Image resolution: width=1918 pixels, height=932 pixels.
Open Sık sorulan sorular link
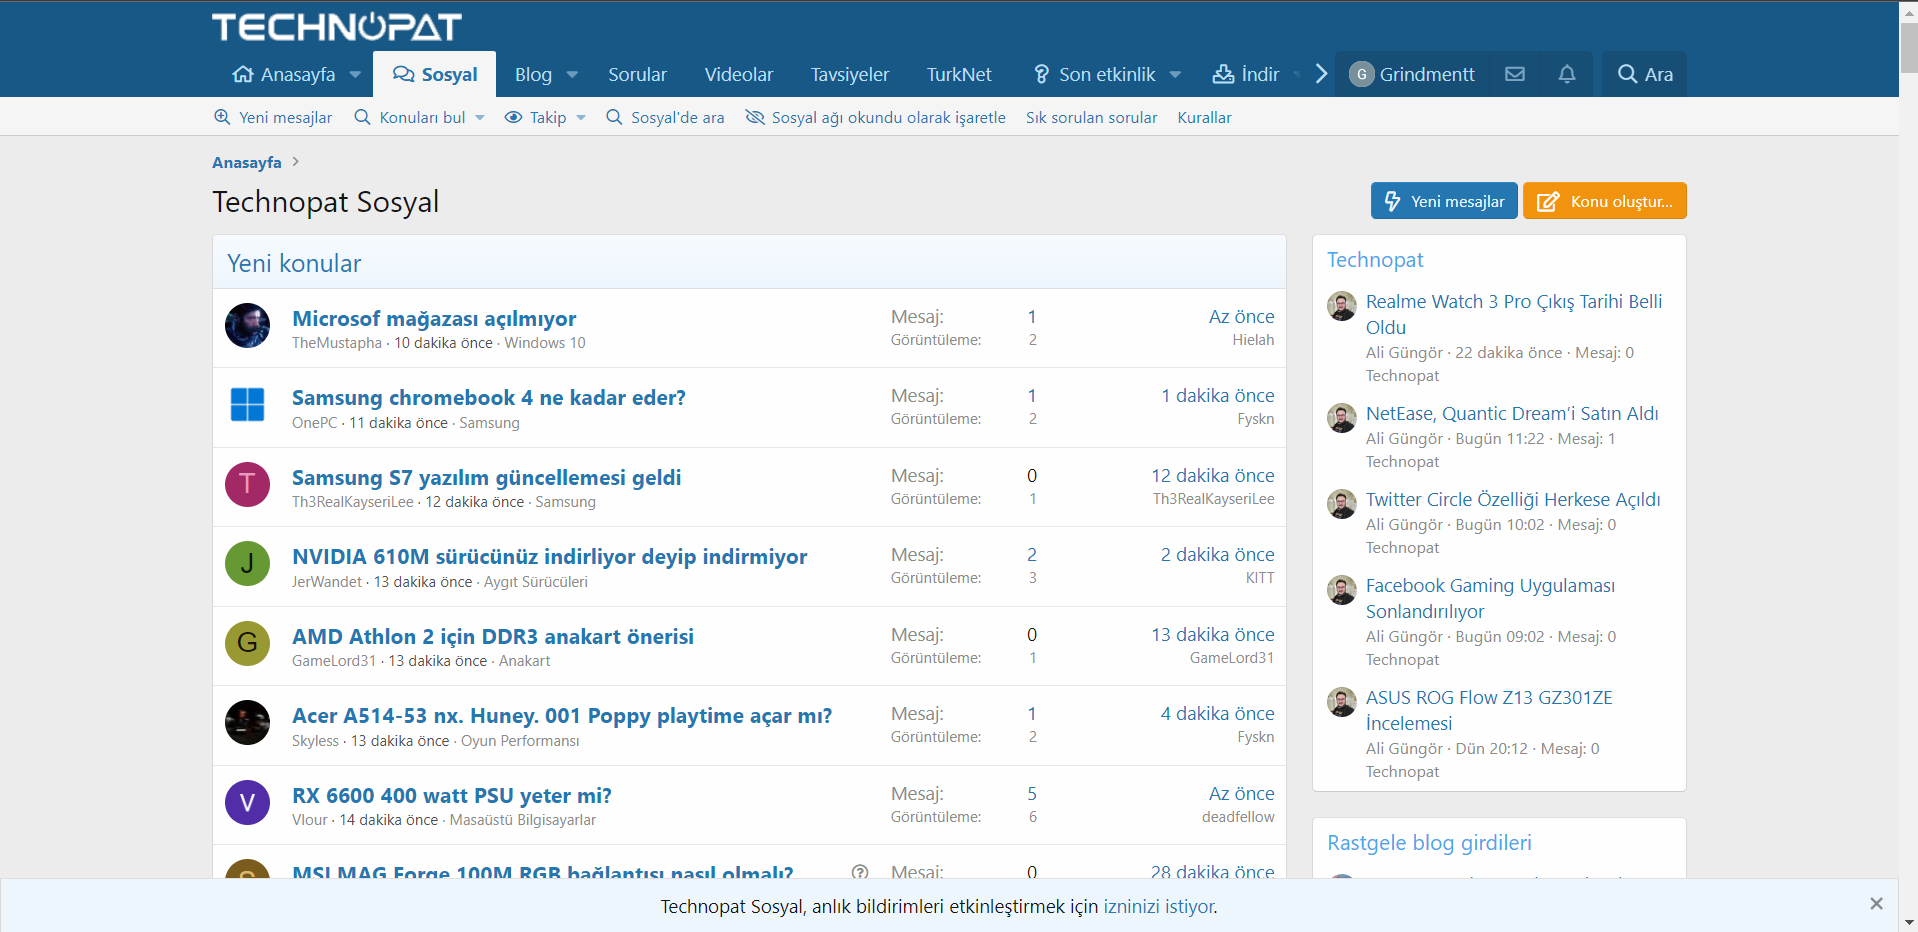[1091, 117]
